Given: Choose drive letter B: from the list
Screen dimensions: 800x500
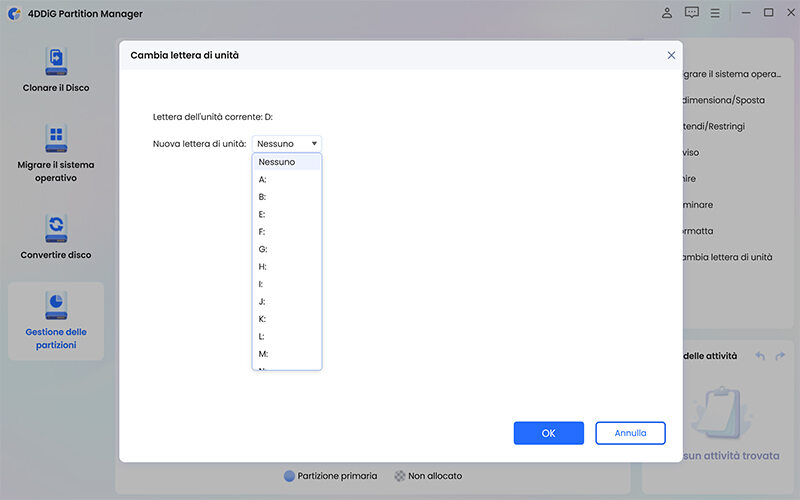Looking at the screenshot, I should tap(287, 196).
